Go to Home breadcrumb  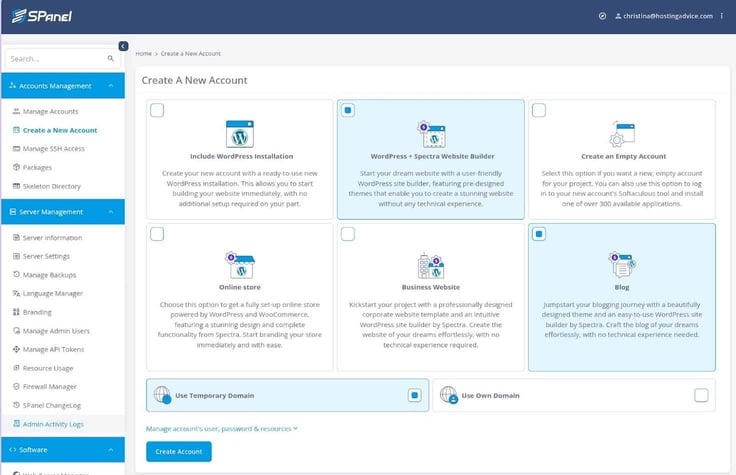(144, 54)
